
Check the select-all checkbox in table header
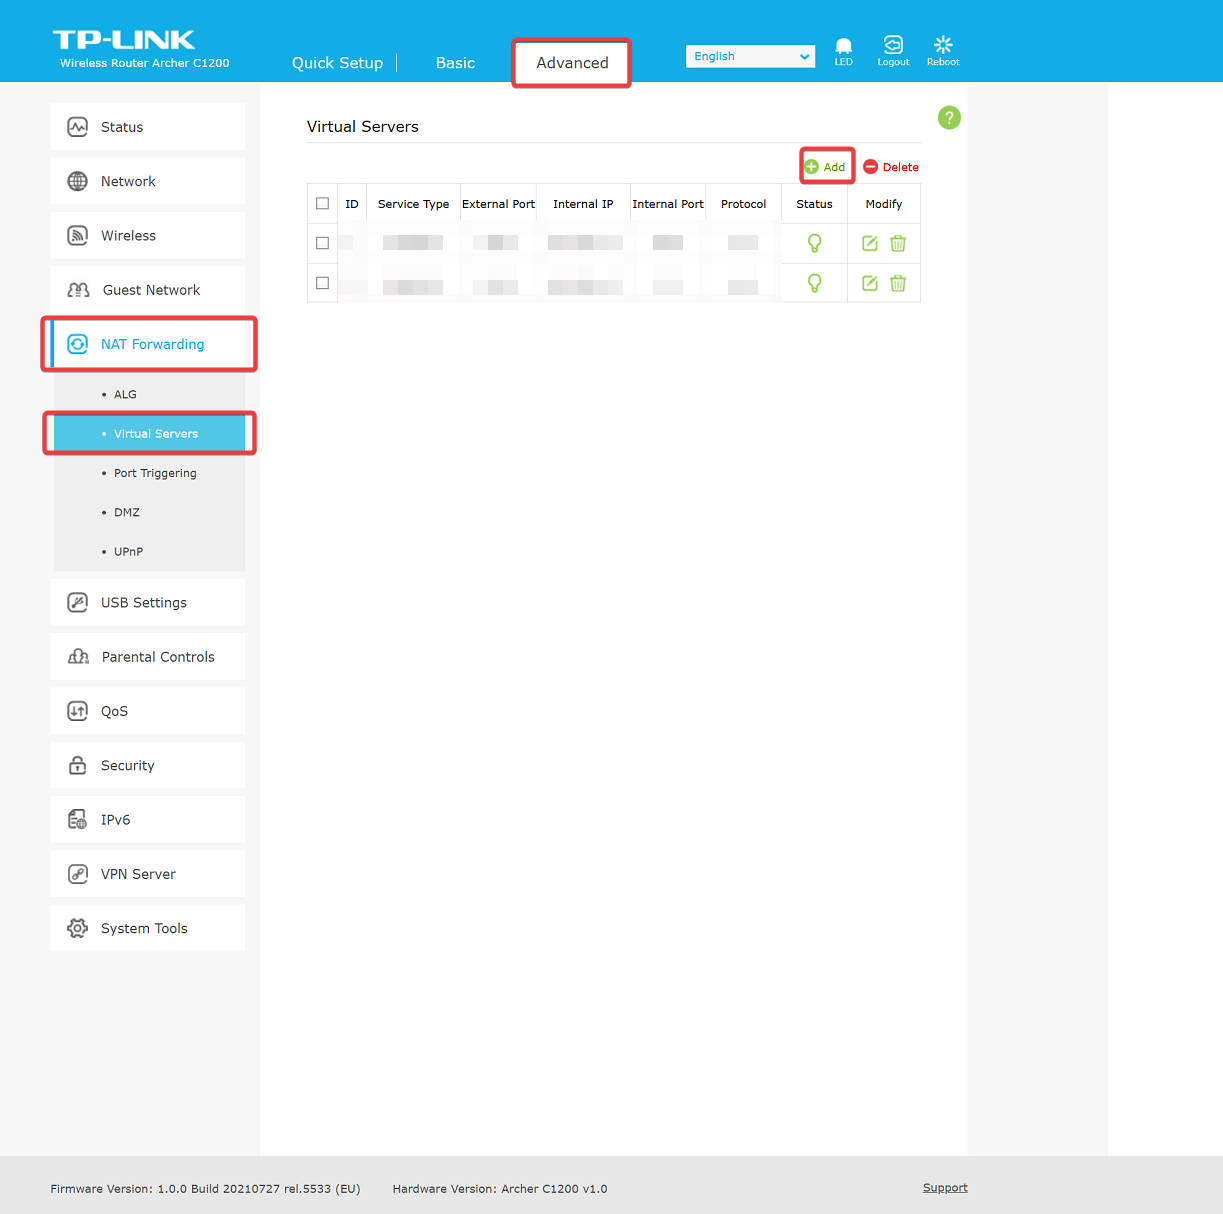(x=322, y=204)
